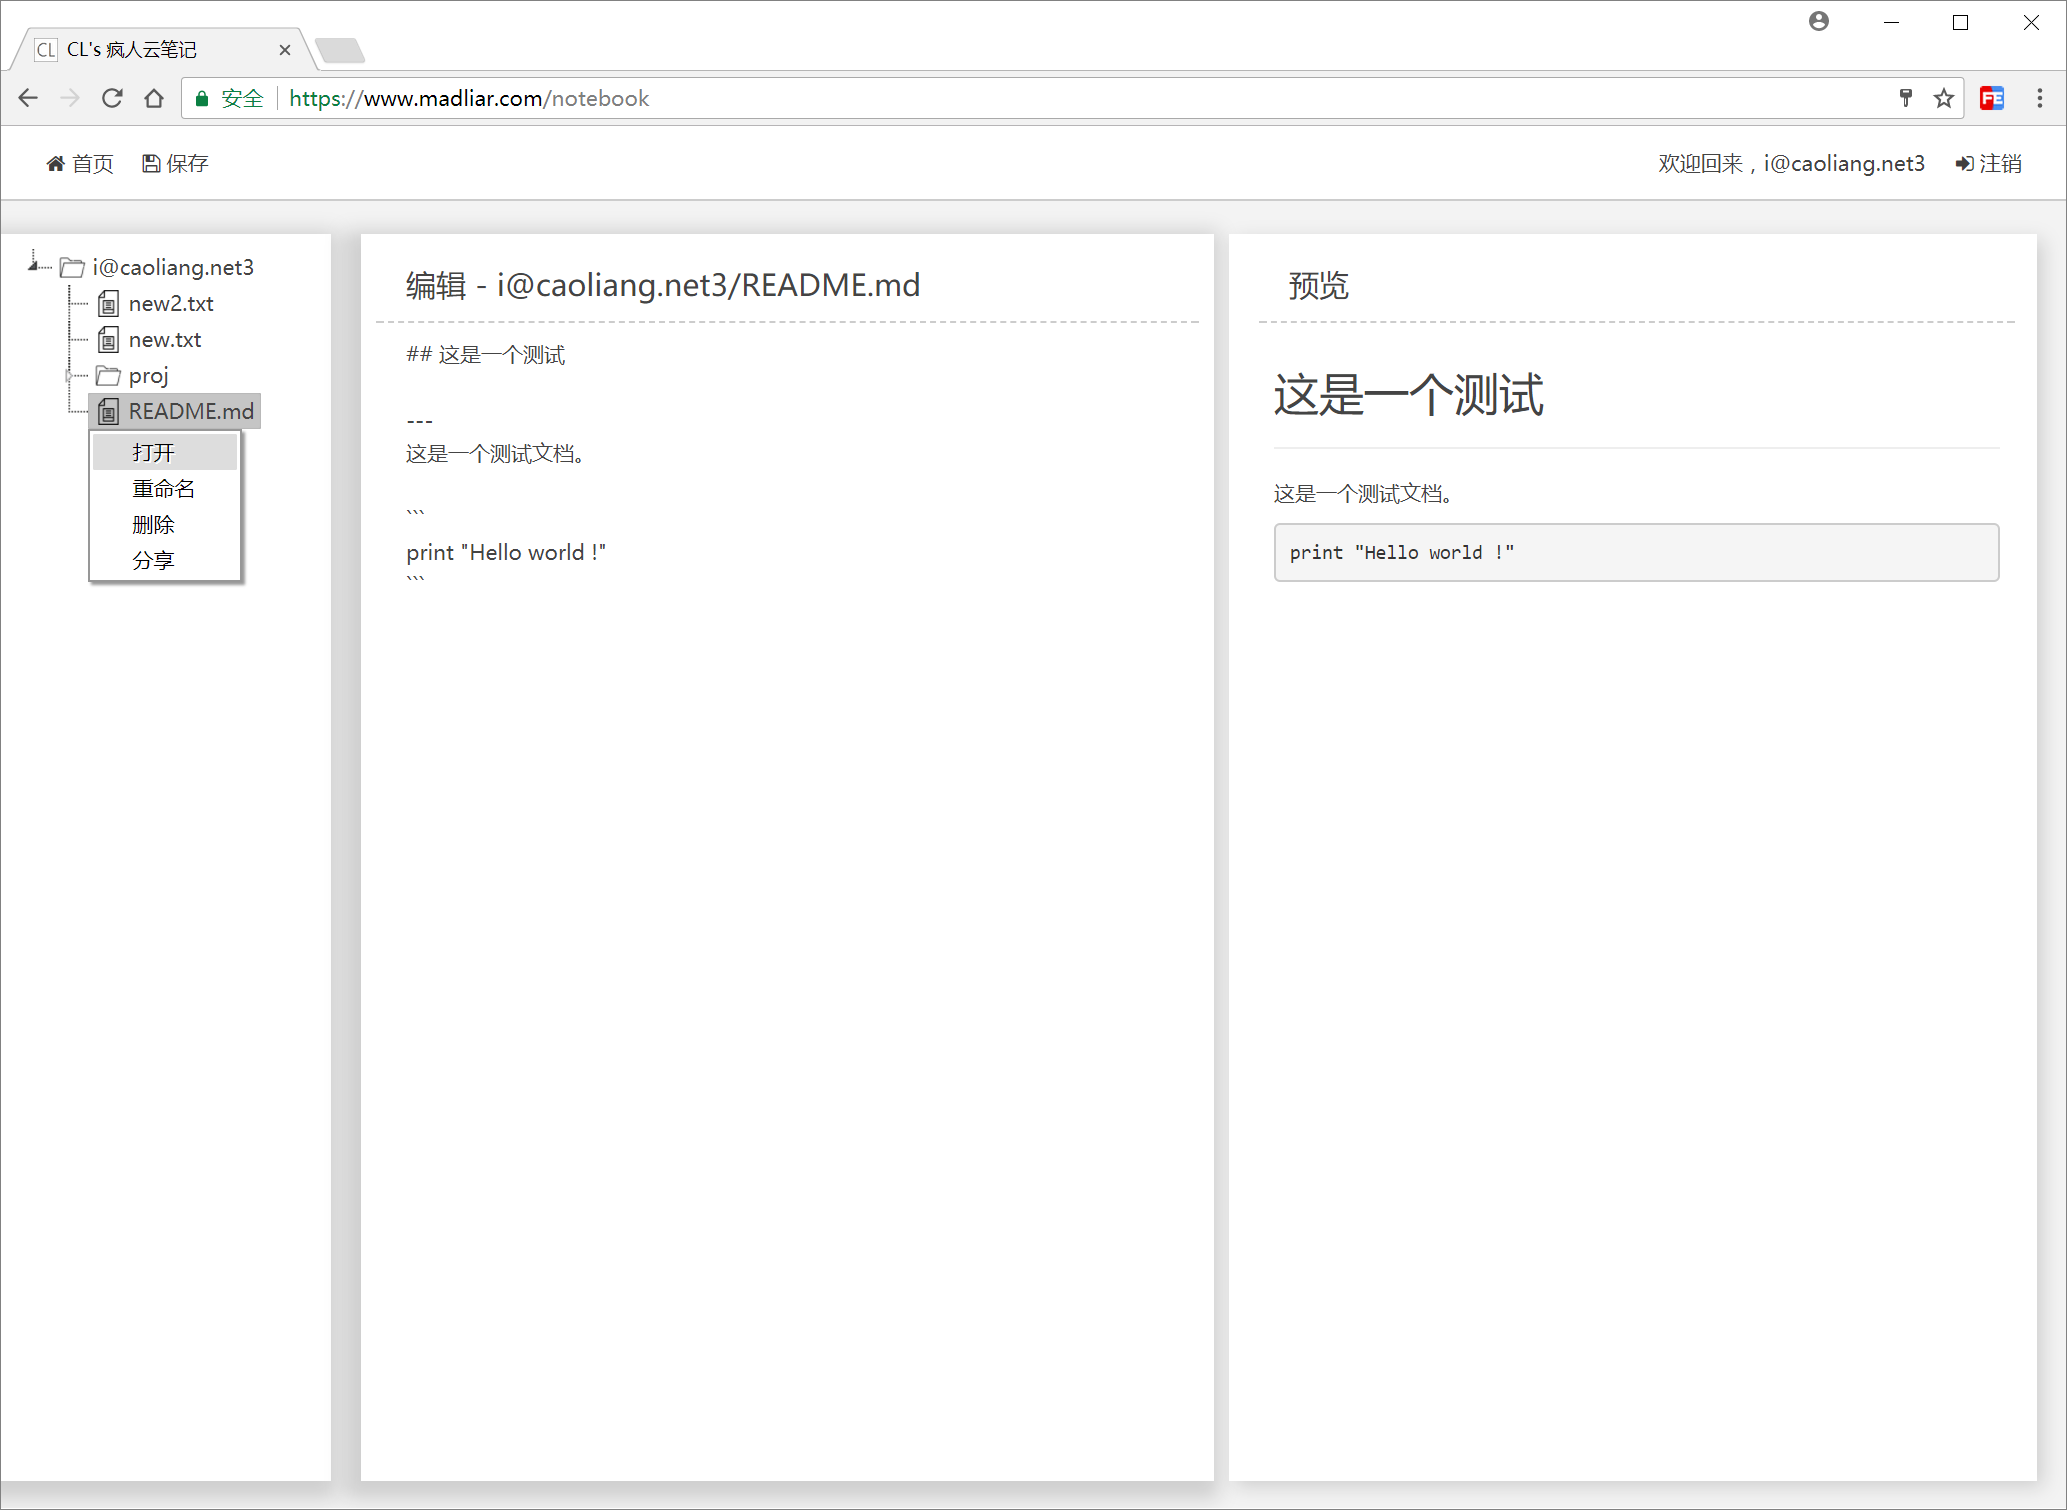The width and height of the screenshot is (2067, 1510).
Task: Maximize the browser window
Action: (x=1960, y=22)
